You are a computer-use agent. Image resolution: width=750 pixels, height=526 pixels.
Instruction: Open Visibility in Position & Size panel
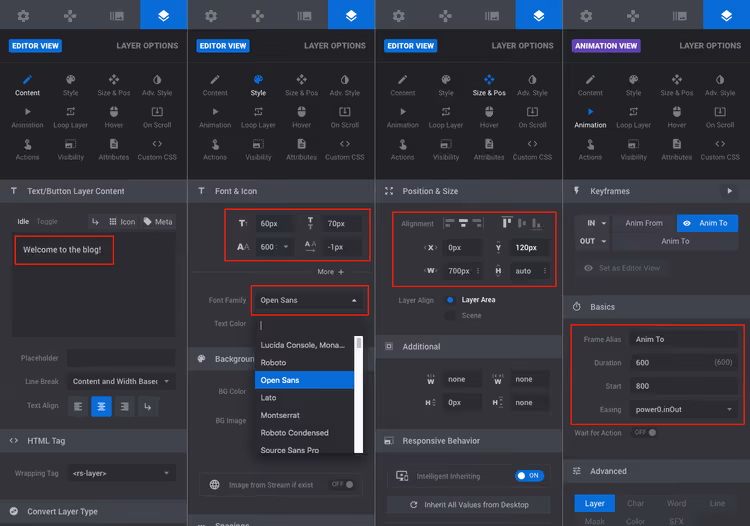(446, 150)
